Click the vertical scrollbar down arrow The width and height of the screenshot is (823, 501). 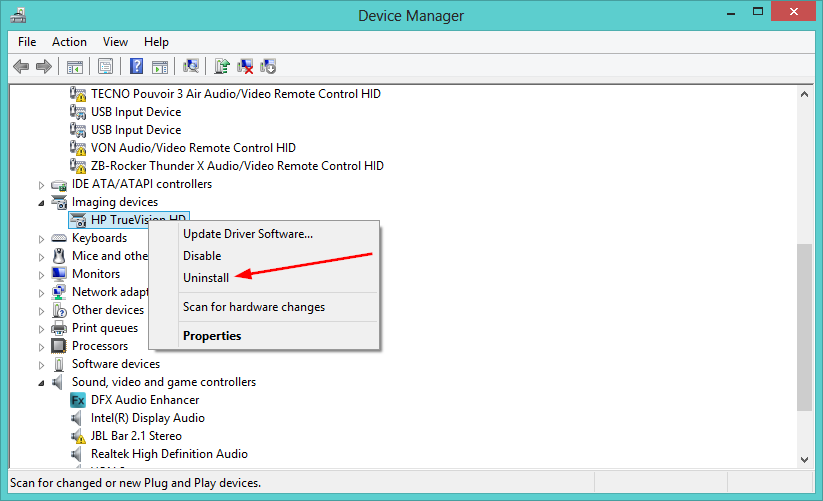tap(804, 460)
